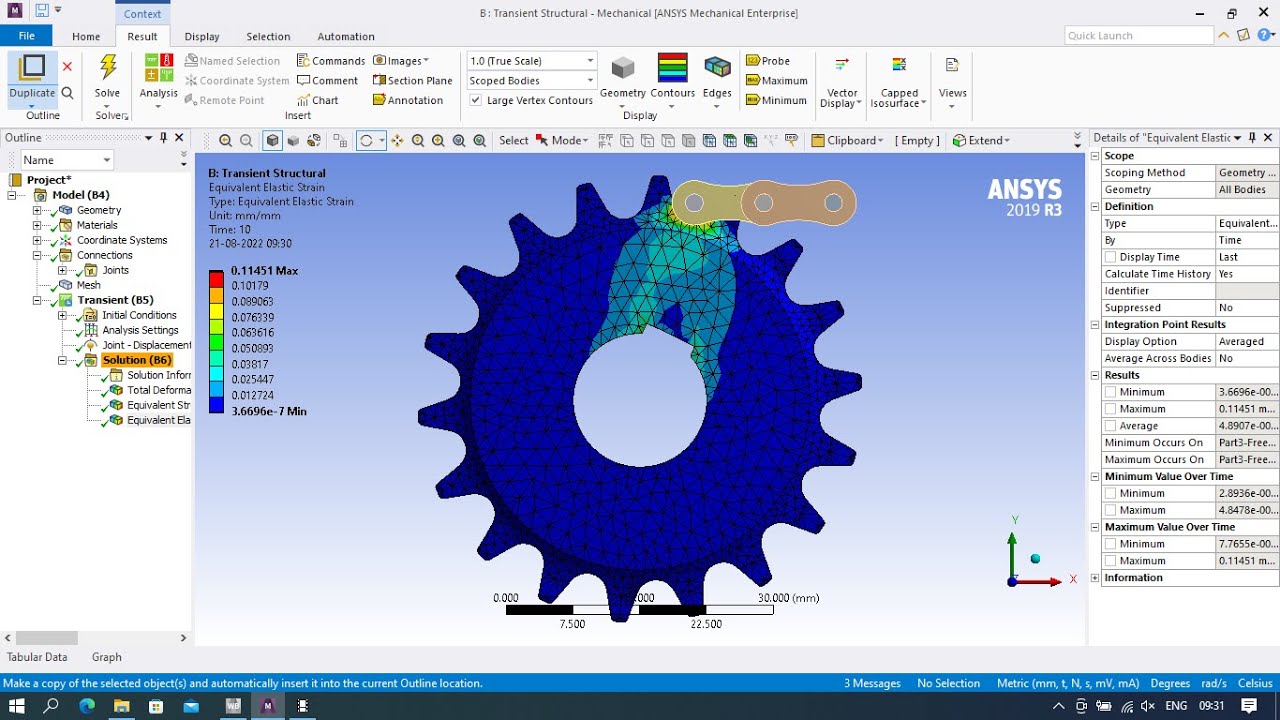Open the File tab
This screenshot has height=720, width=1280.
[26, 36]
